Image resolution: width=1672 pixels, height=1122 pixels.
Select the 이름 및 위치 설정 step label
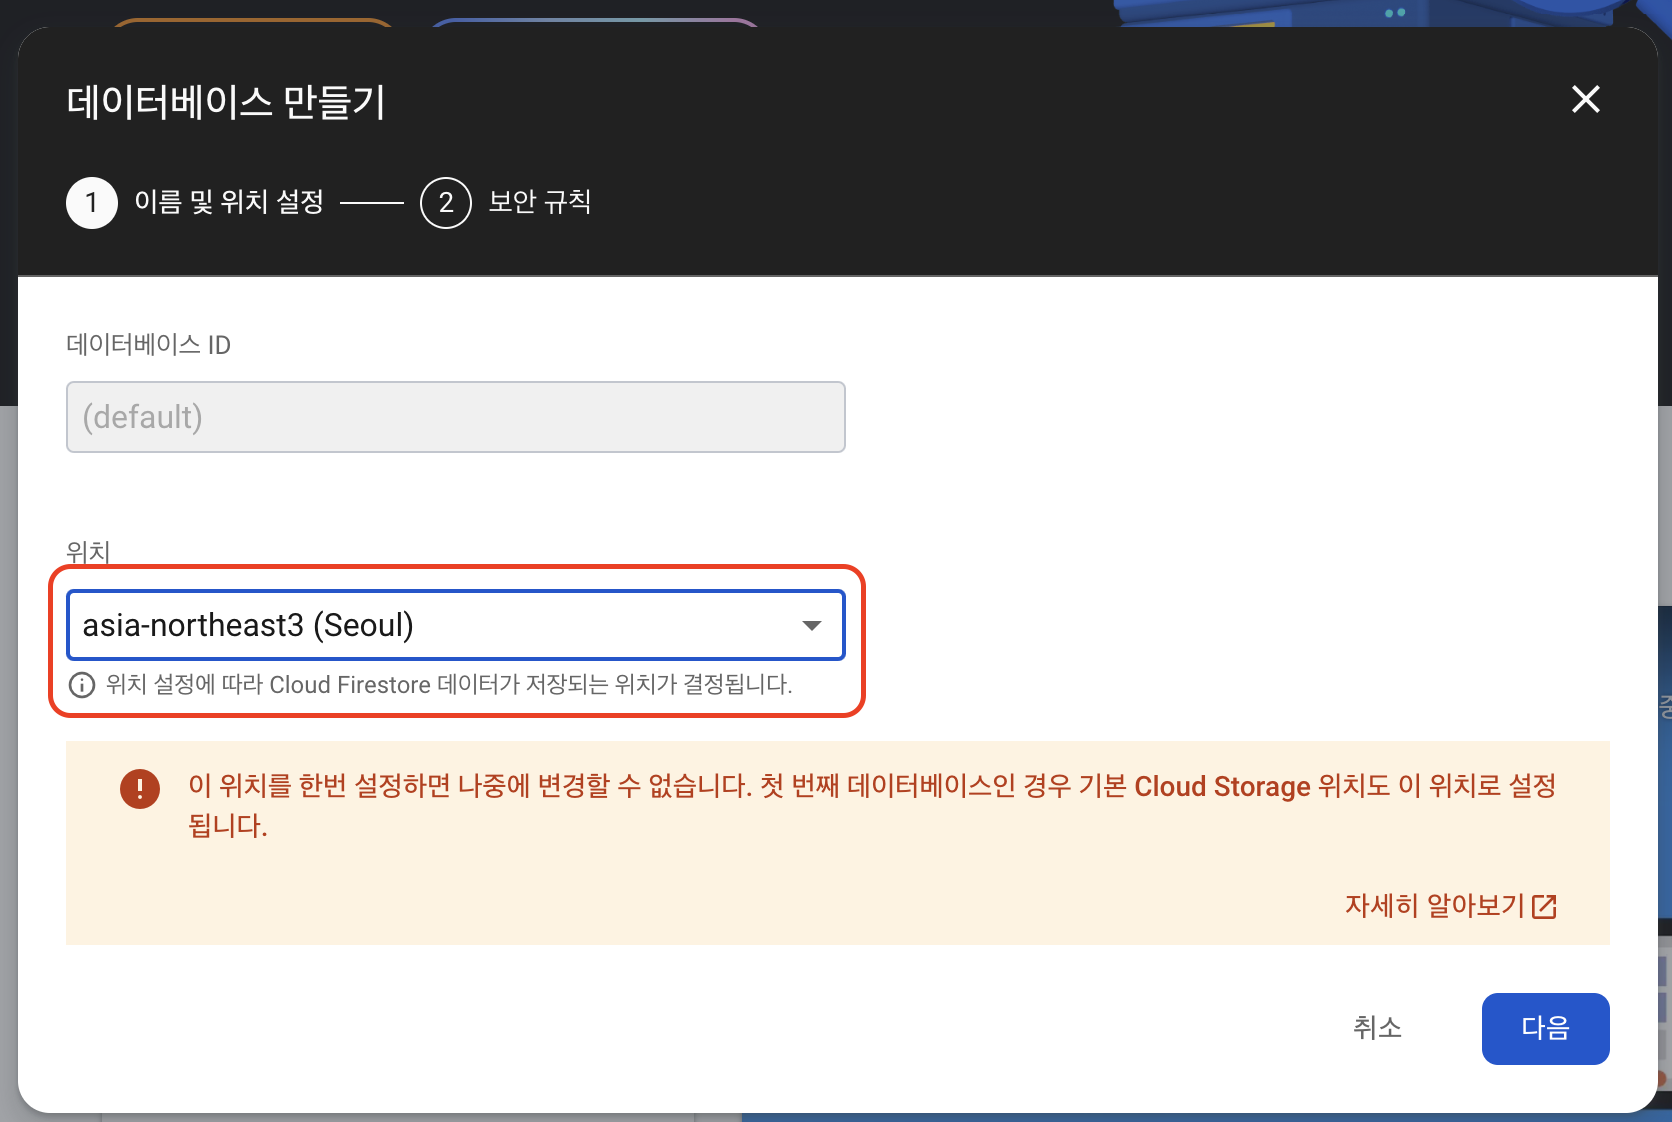pos(229,202)
